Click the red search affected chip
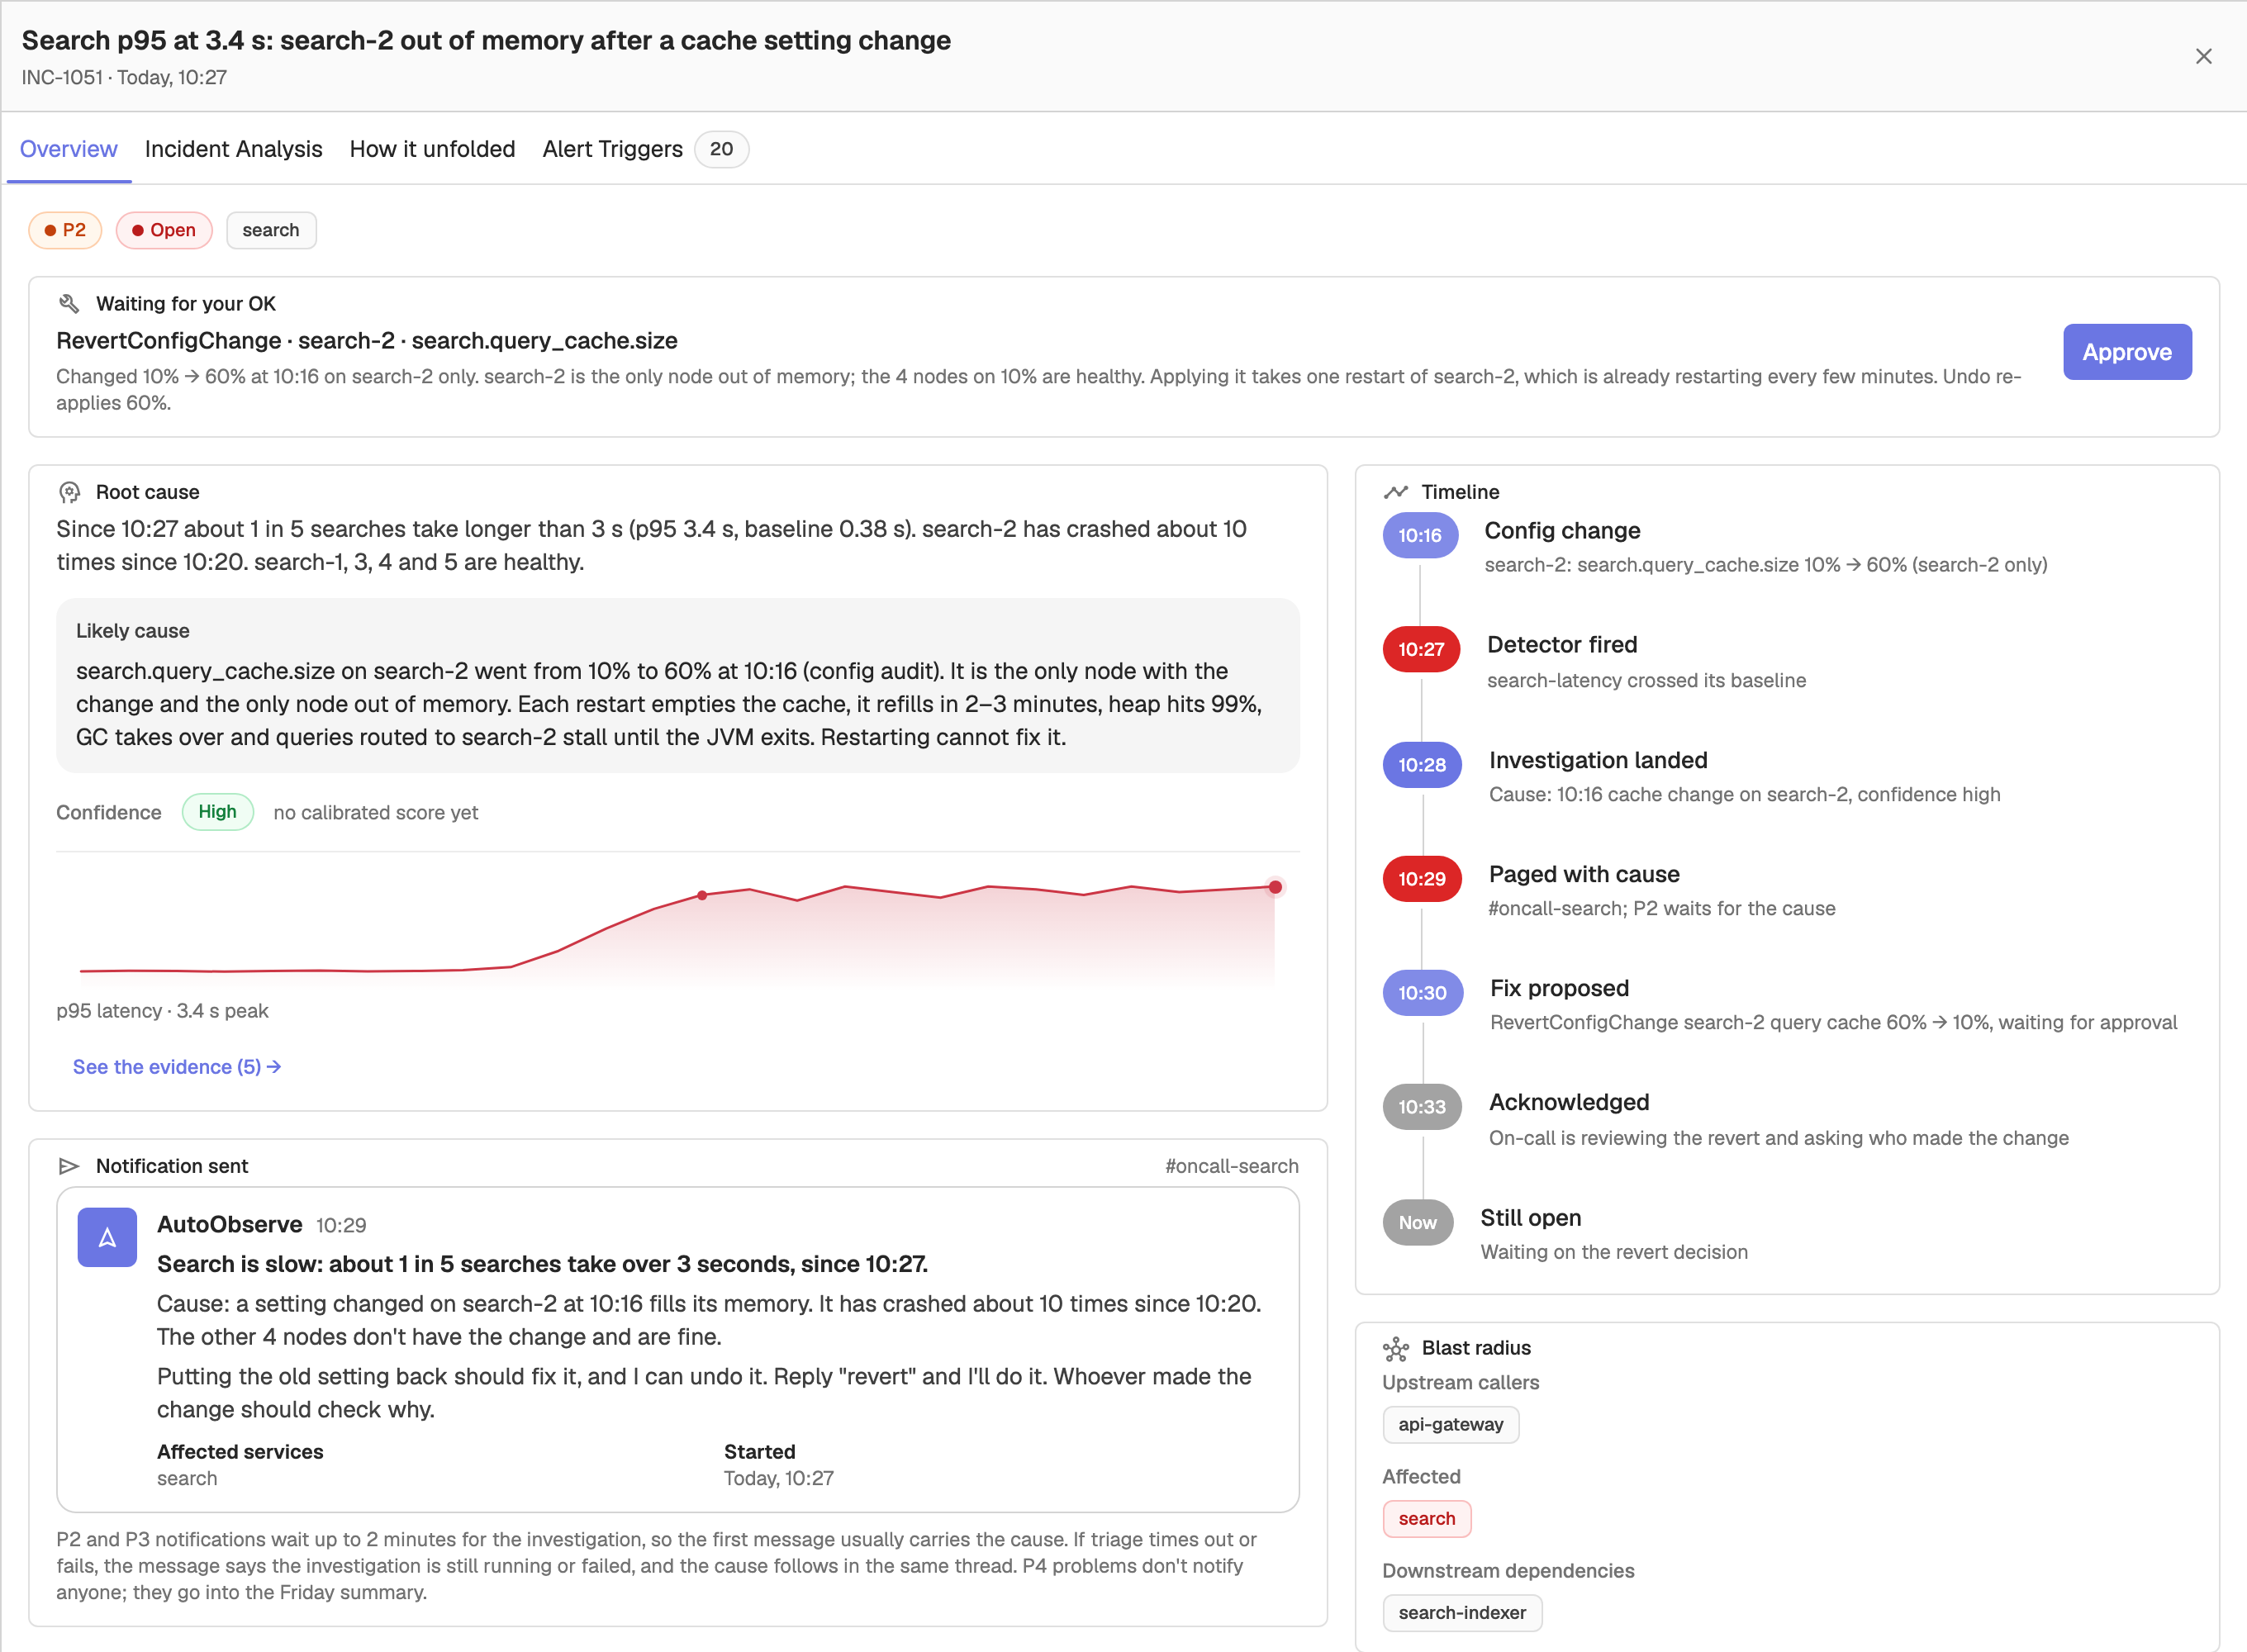The width and height of the screenshot is (2247, 1652). [1427, 1519]
